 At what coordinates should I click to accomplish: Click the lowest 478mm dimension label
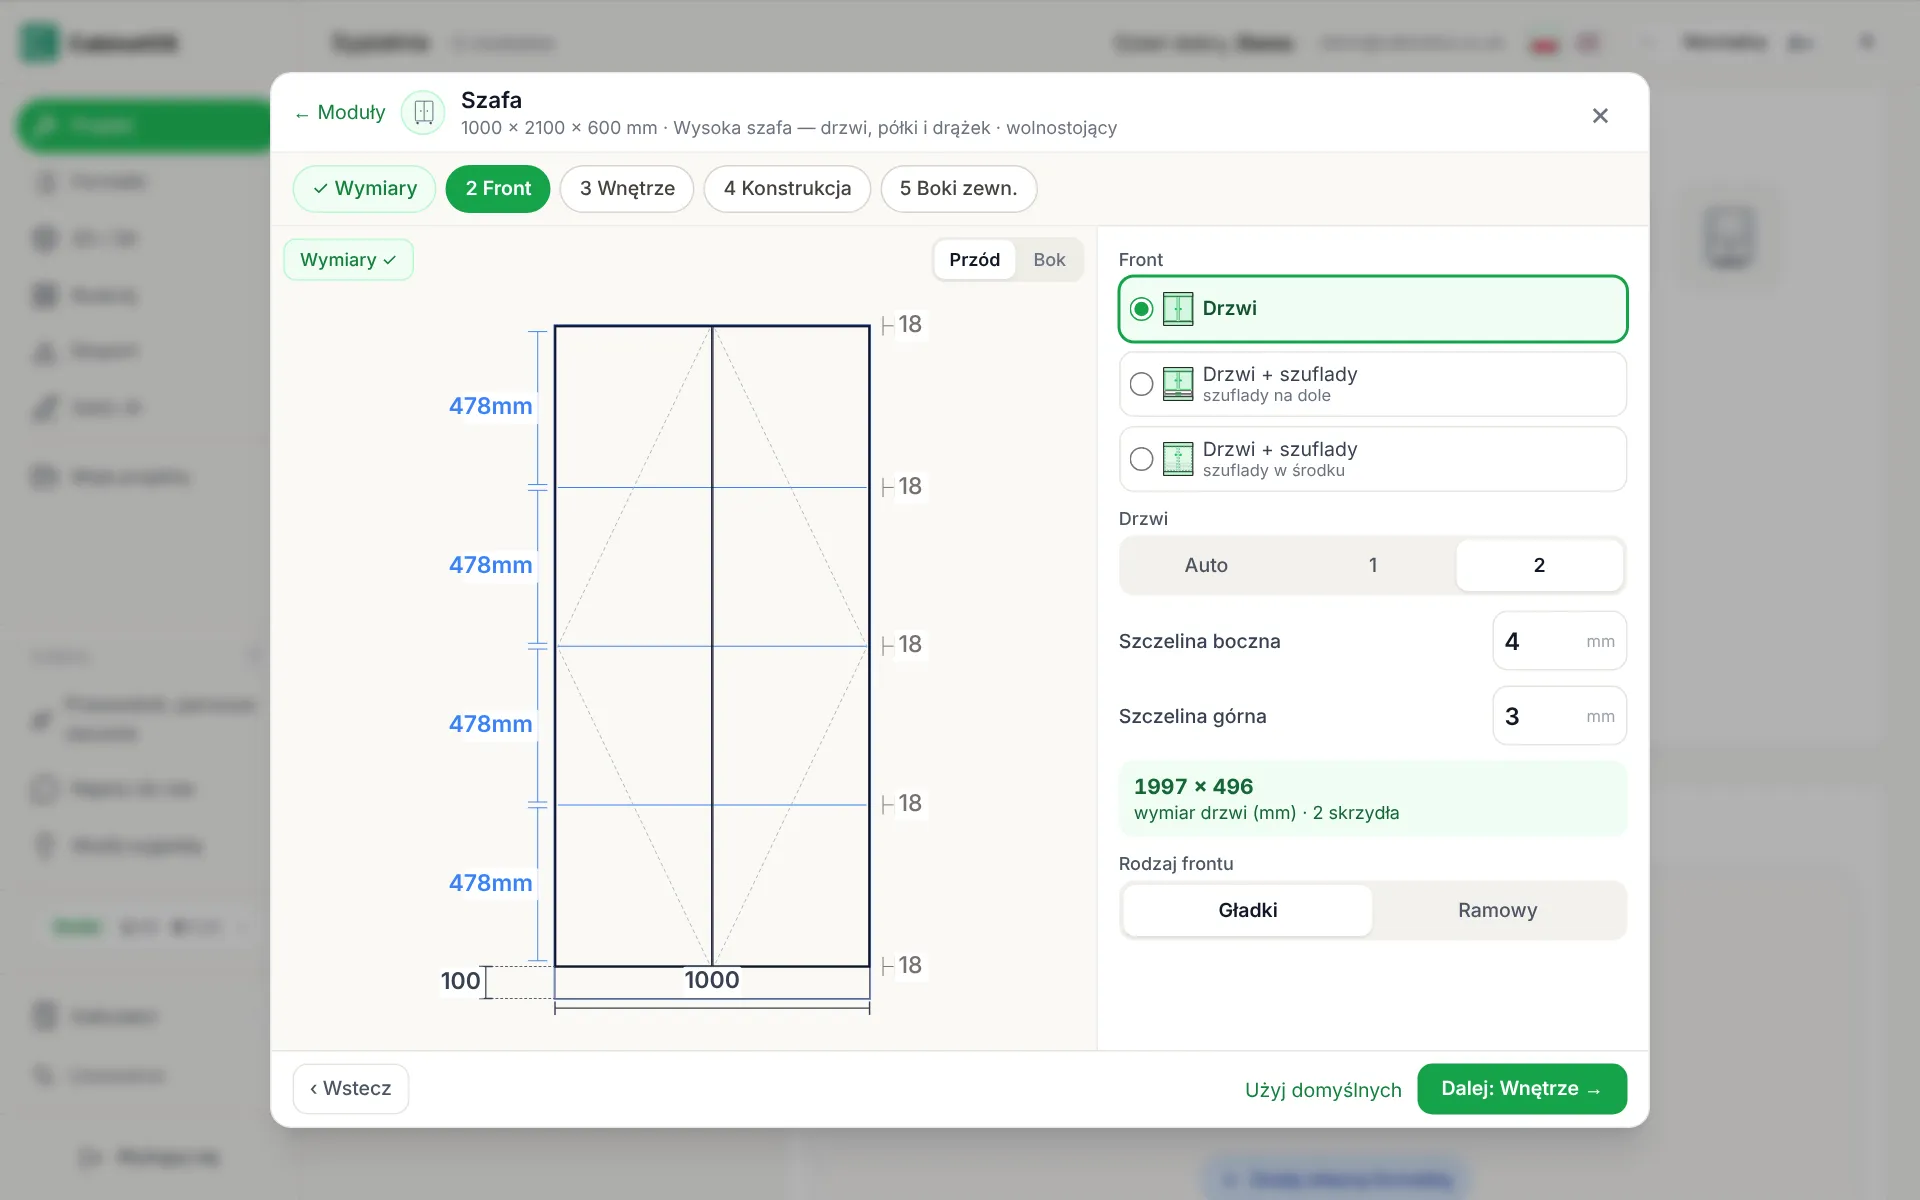[x=490, y=883]
